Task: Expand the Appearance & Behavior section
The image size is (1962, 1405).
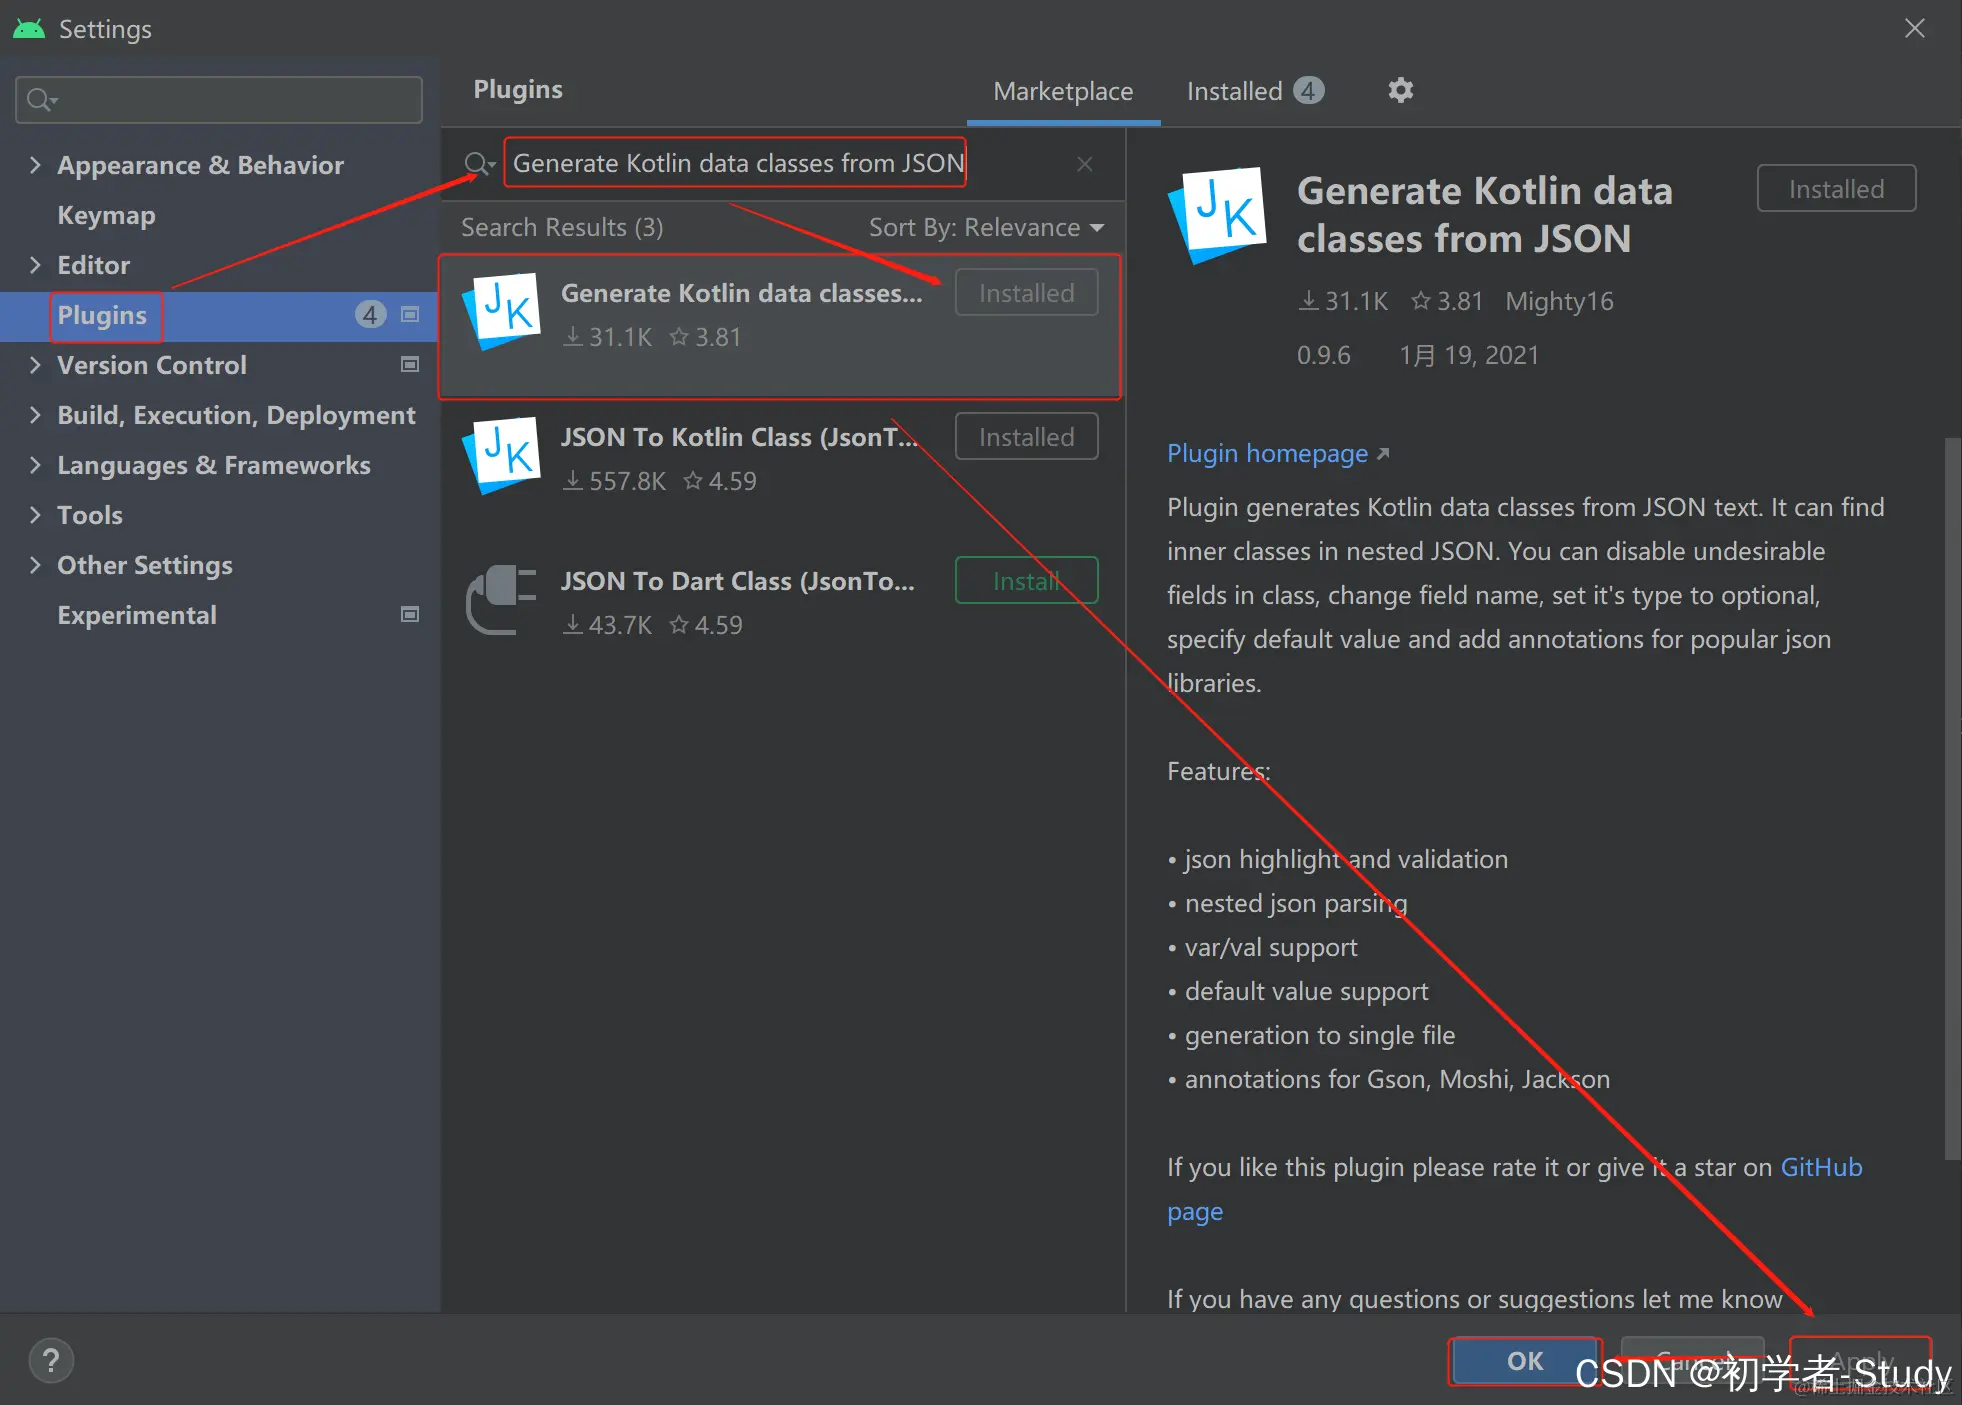Action: click(35, 165)
